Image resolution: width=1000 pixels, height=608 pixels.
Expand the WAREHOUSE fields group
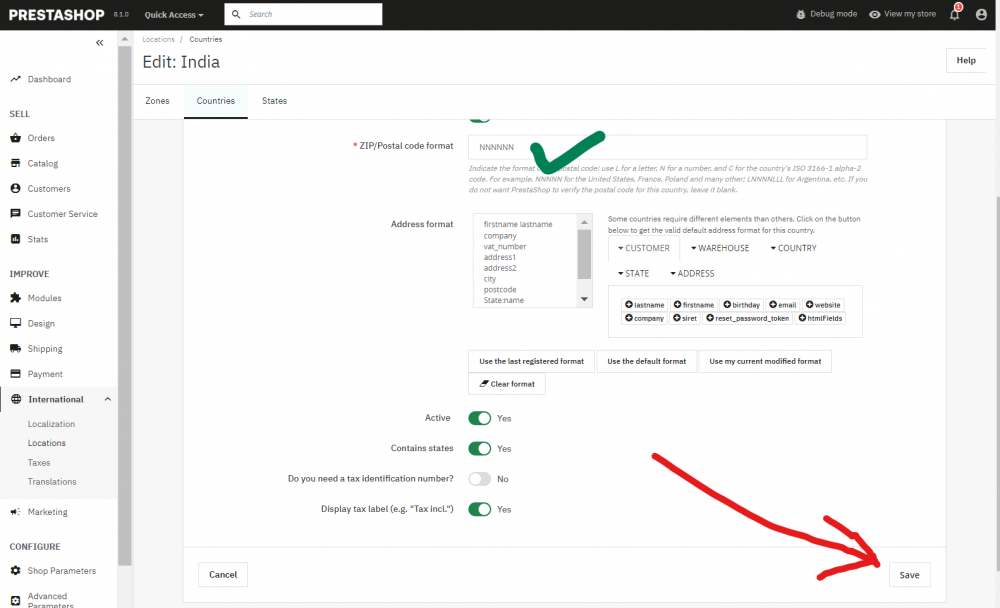click(x=720, y=248)
